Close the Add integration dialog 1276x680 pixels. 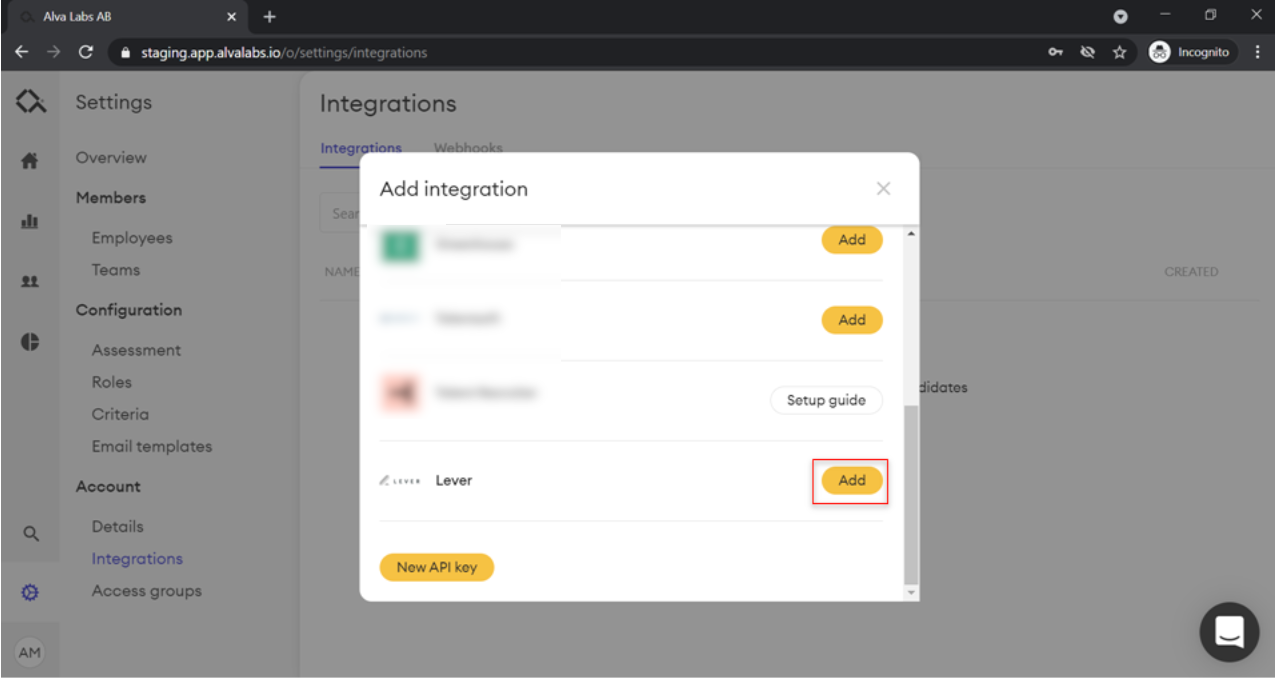point(884,188)
